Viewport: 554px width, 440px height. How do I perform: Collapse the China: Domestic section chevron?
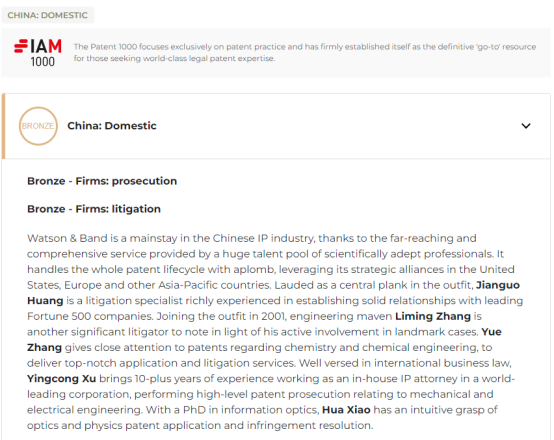click(526, 126)
